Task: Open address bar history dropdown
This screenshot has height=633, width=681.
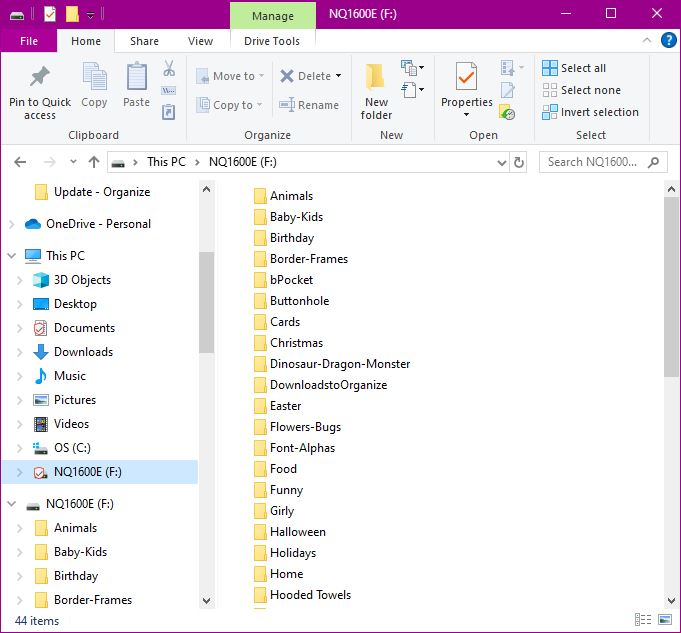Action: (x=502, y=162)
